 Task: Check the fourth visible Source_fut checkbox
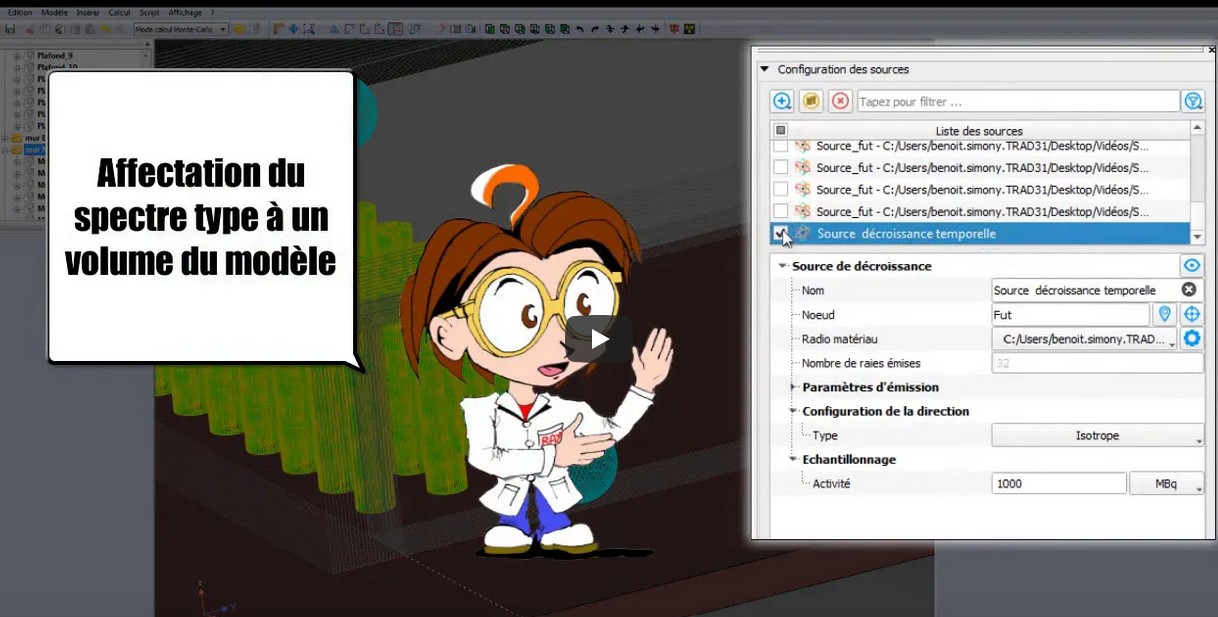point(781,211)
